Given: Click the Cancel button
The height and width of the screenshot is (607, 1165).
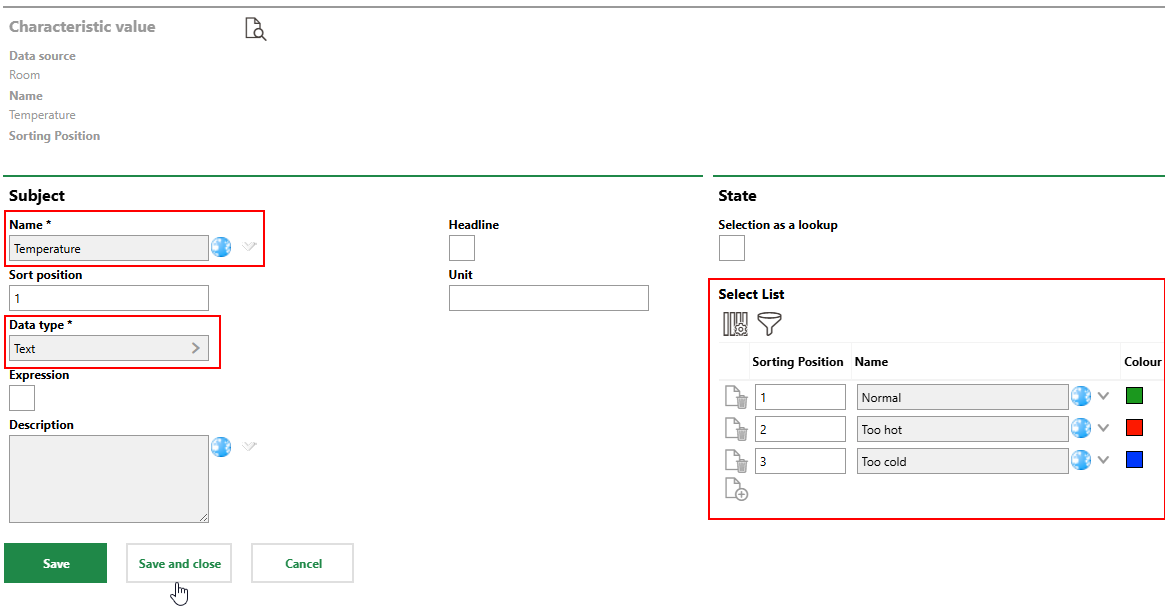Looking at the screenshot, I should coord(302,563).
